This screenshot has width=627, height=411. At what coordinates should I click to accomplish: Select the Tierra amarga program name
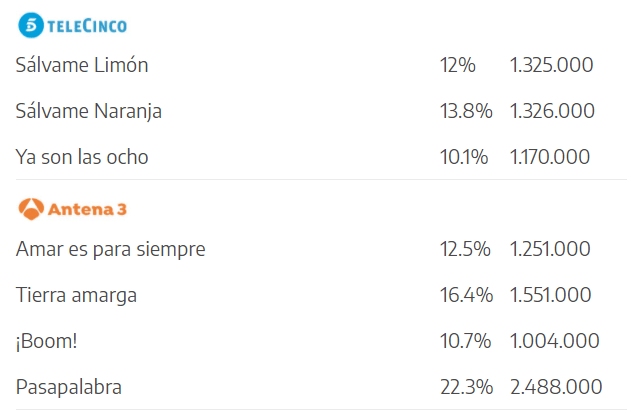coord(77,295)
